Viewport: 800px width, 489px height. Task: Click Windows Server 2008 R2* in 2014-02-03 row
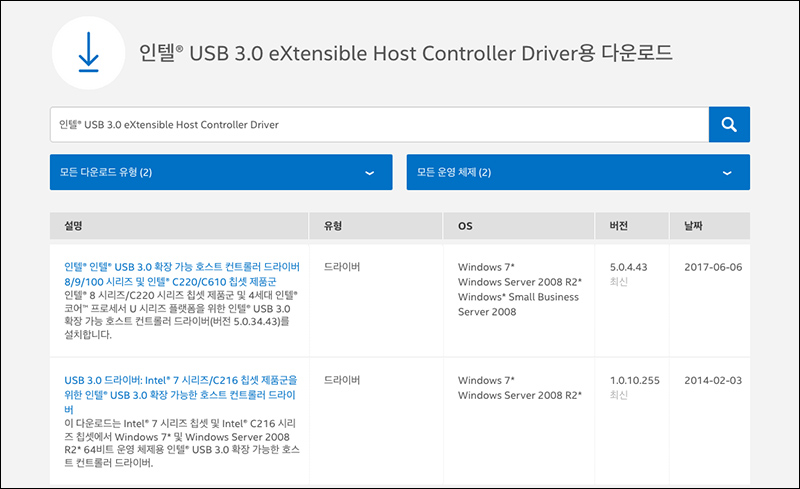(x=520, y=395)
